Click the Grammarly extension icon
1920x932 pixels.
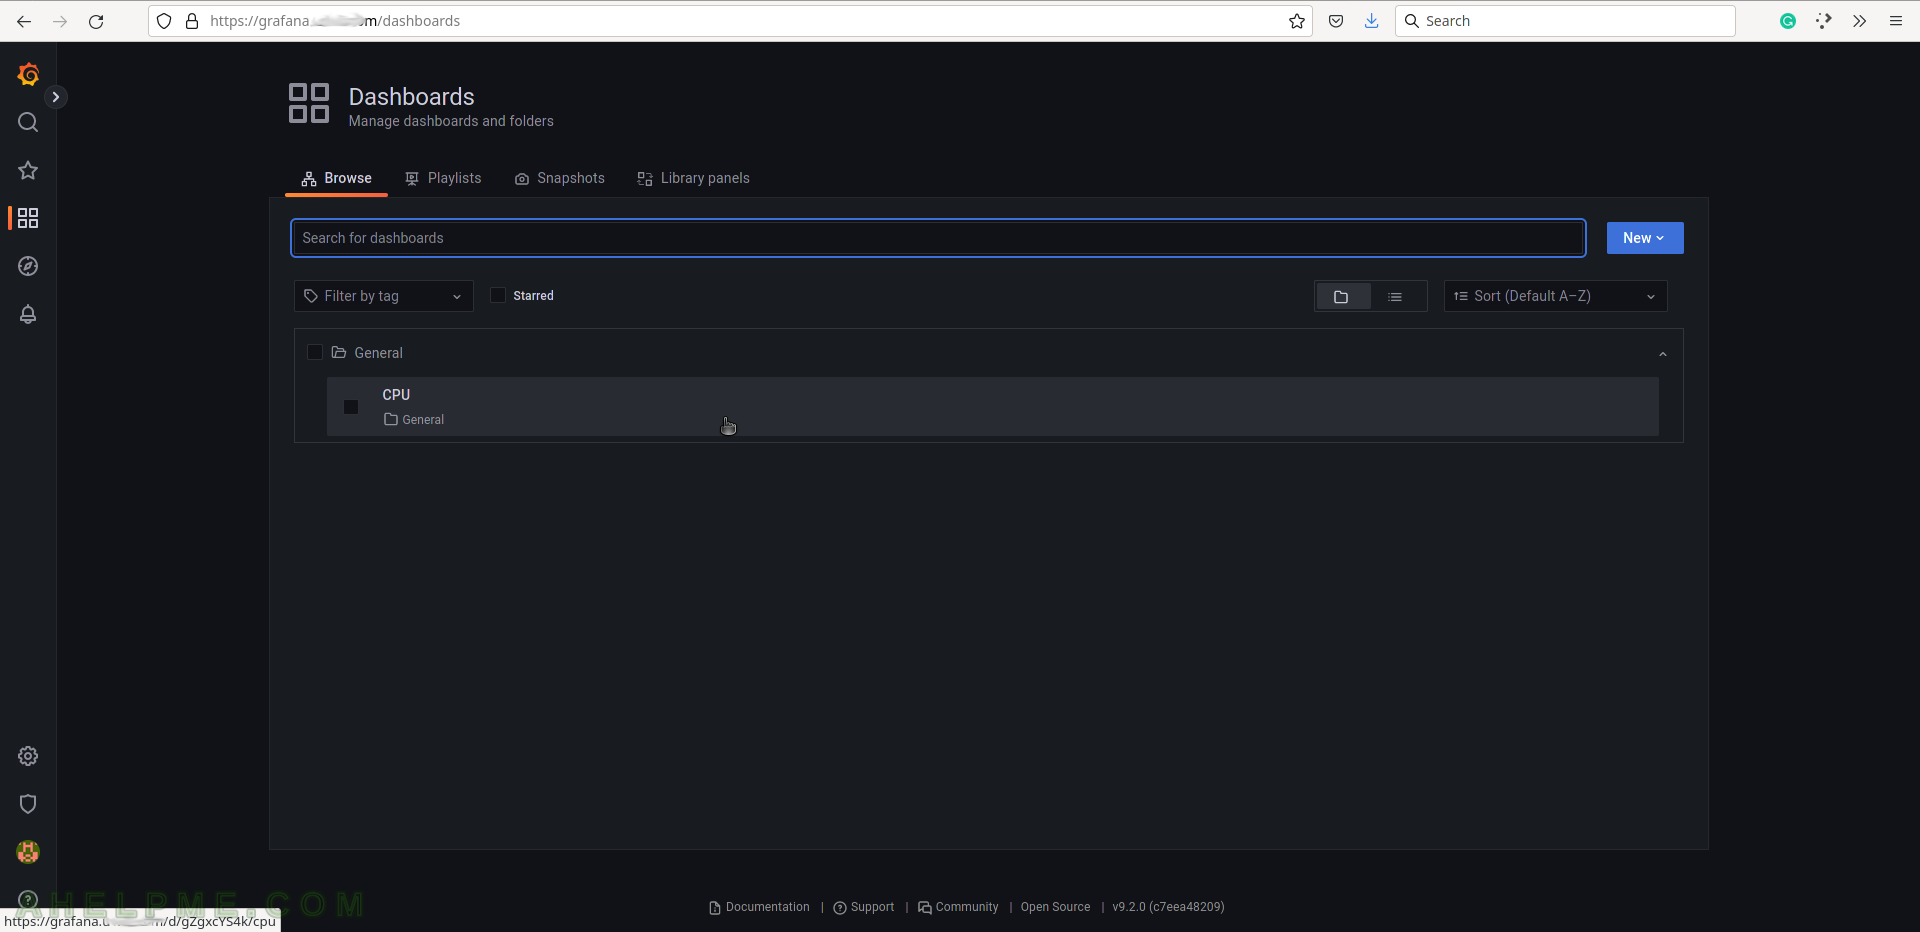[x=1788, y=21]
